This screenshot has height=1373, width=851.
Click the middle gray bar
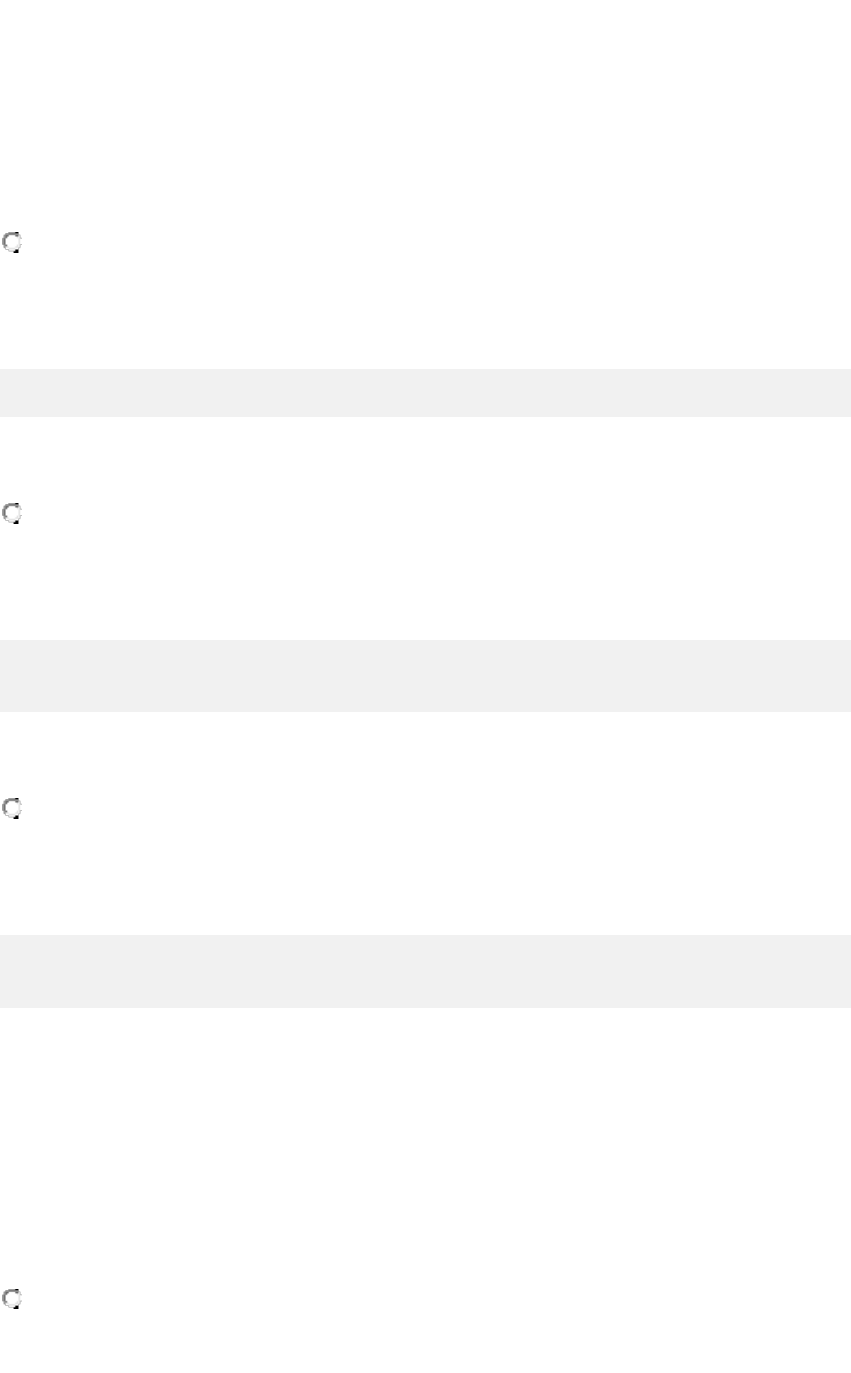click(x=425, y=676)
